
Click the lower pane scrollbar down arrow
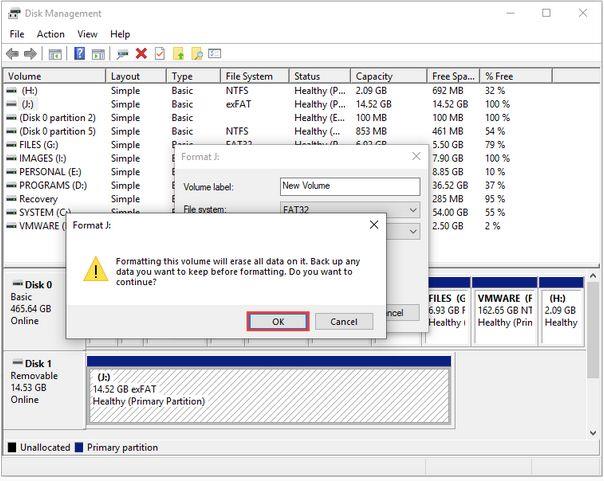point(593,432)
